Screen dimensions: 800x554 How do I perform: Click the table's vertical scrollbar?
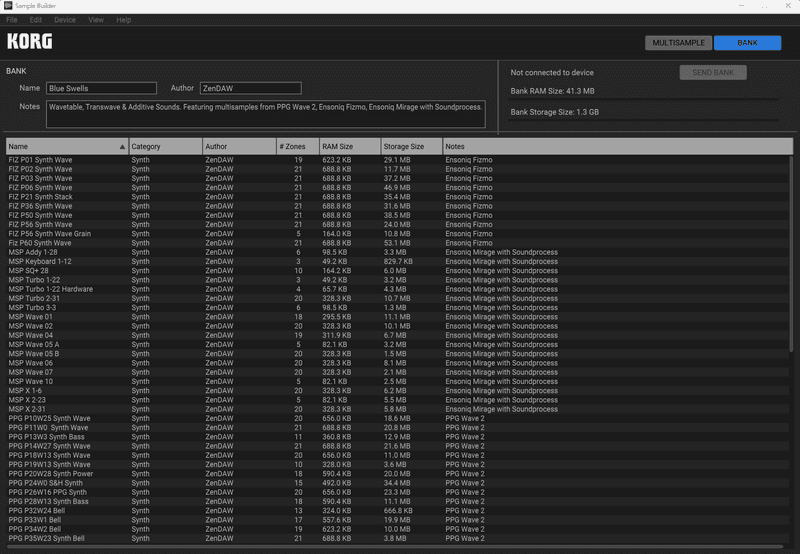pos(791,254)
